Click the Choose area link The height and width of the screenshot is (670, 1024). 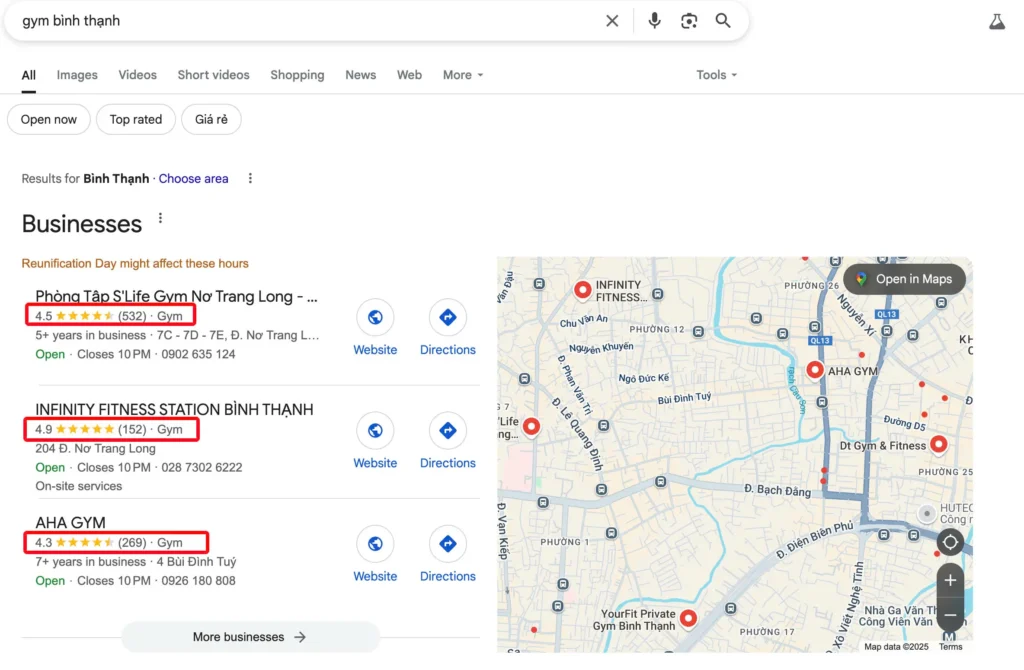(x=193, y=178)
